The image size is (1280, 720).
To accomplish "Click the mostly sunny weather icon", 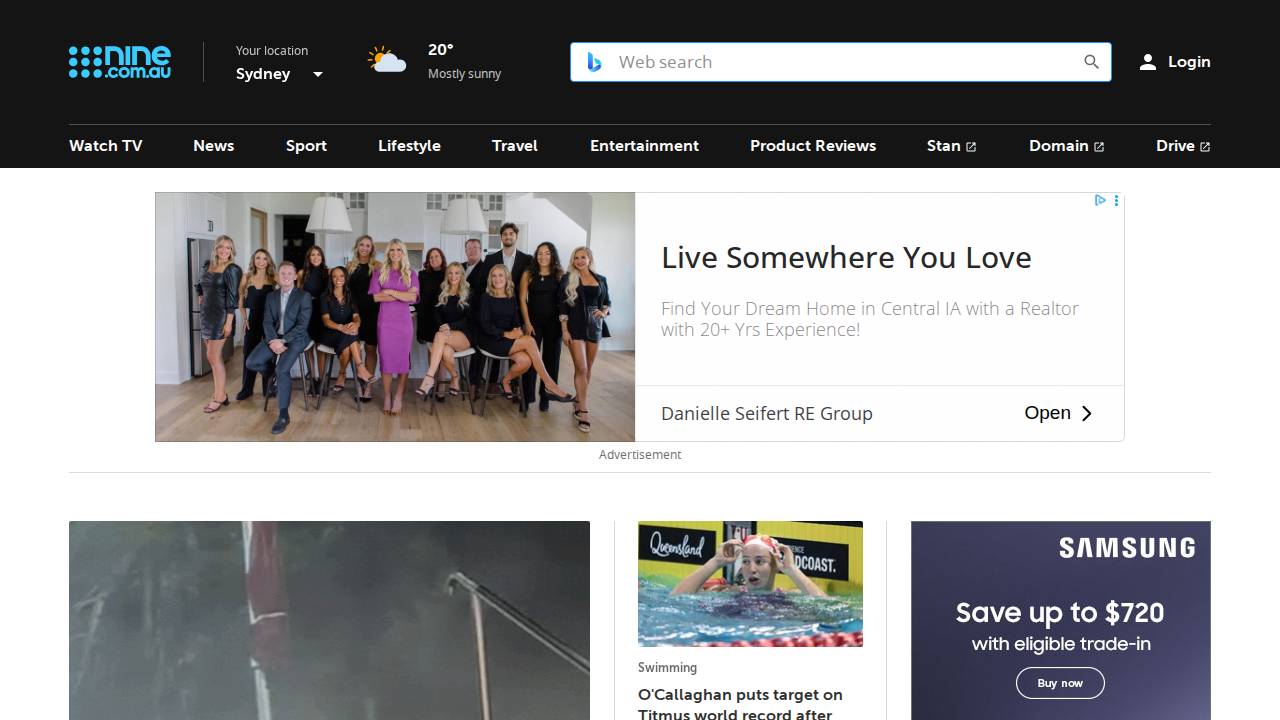I will point(387,62).
